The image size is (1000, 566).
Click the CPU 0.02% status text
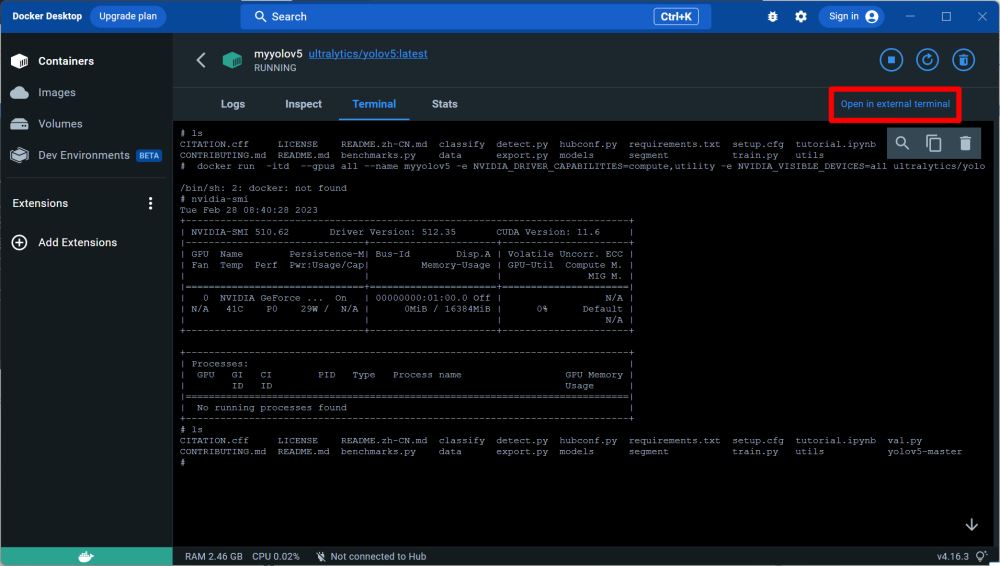click(x=276, y=556)
